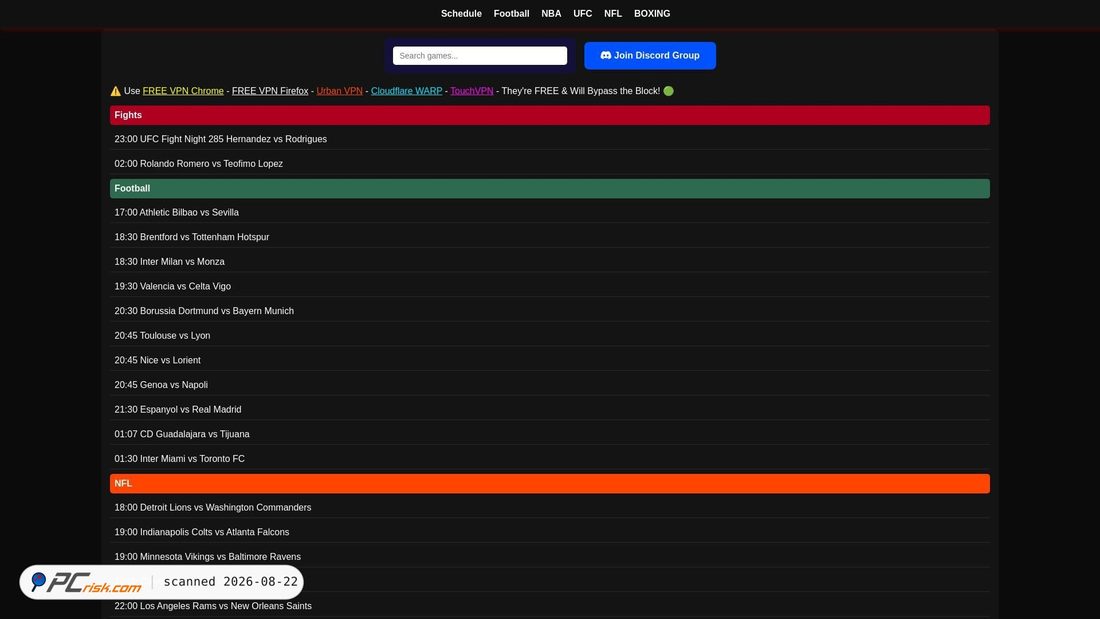
Task: Open UFC Fight Night 285 Hernandez vs Rodrigues
Action: [x=549, y=139]
